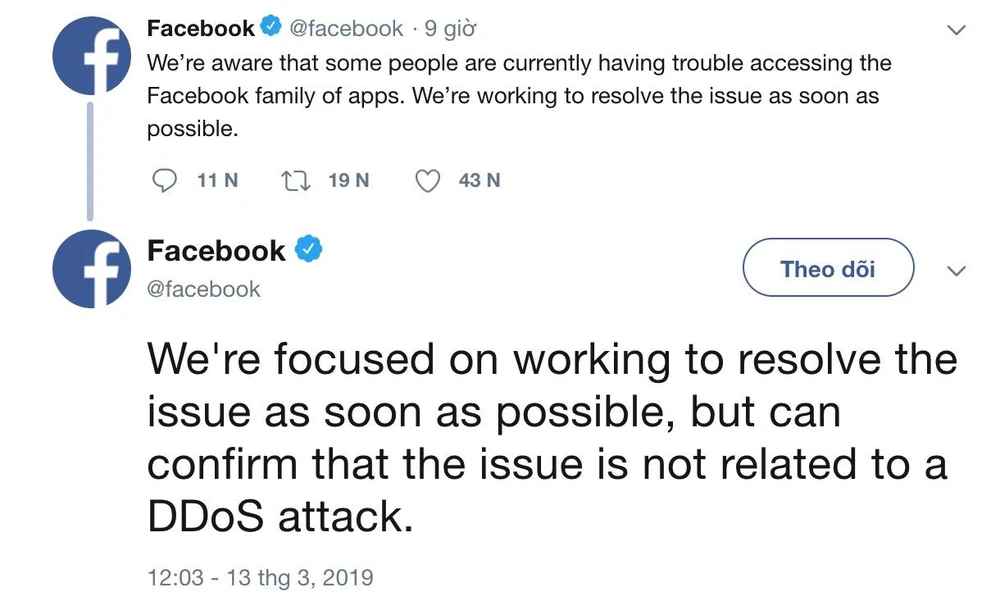This screenshot has width=1000, height=610.
Task: Like the tweet with the heart icon
Action: coord(428,181)
